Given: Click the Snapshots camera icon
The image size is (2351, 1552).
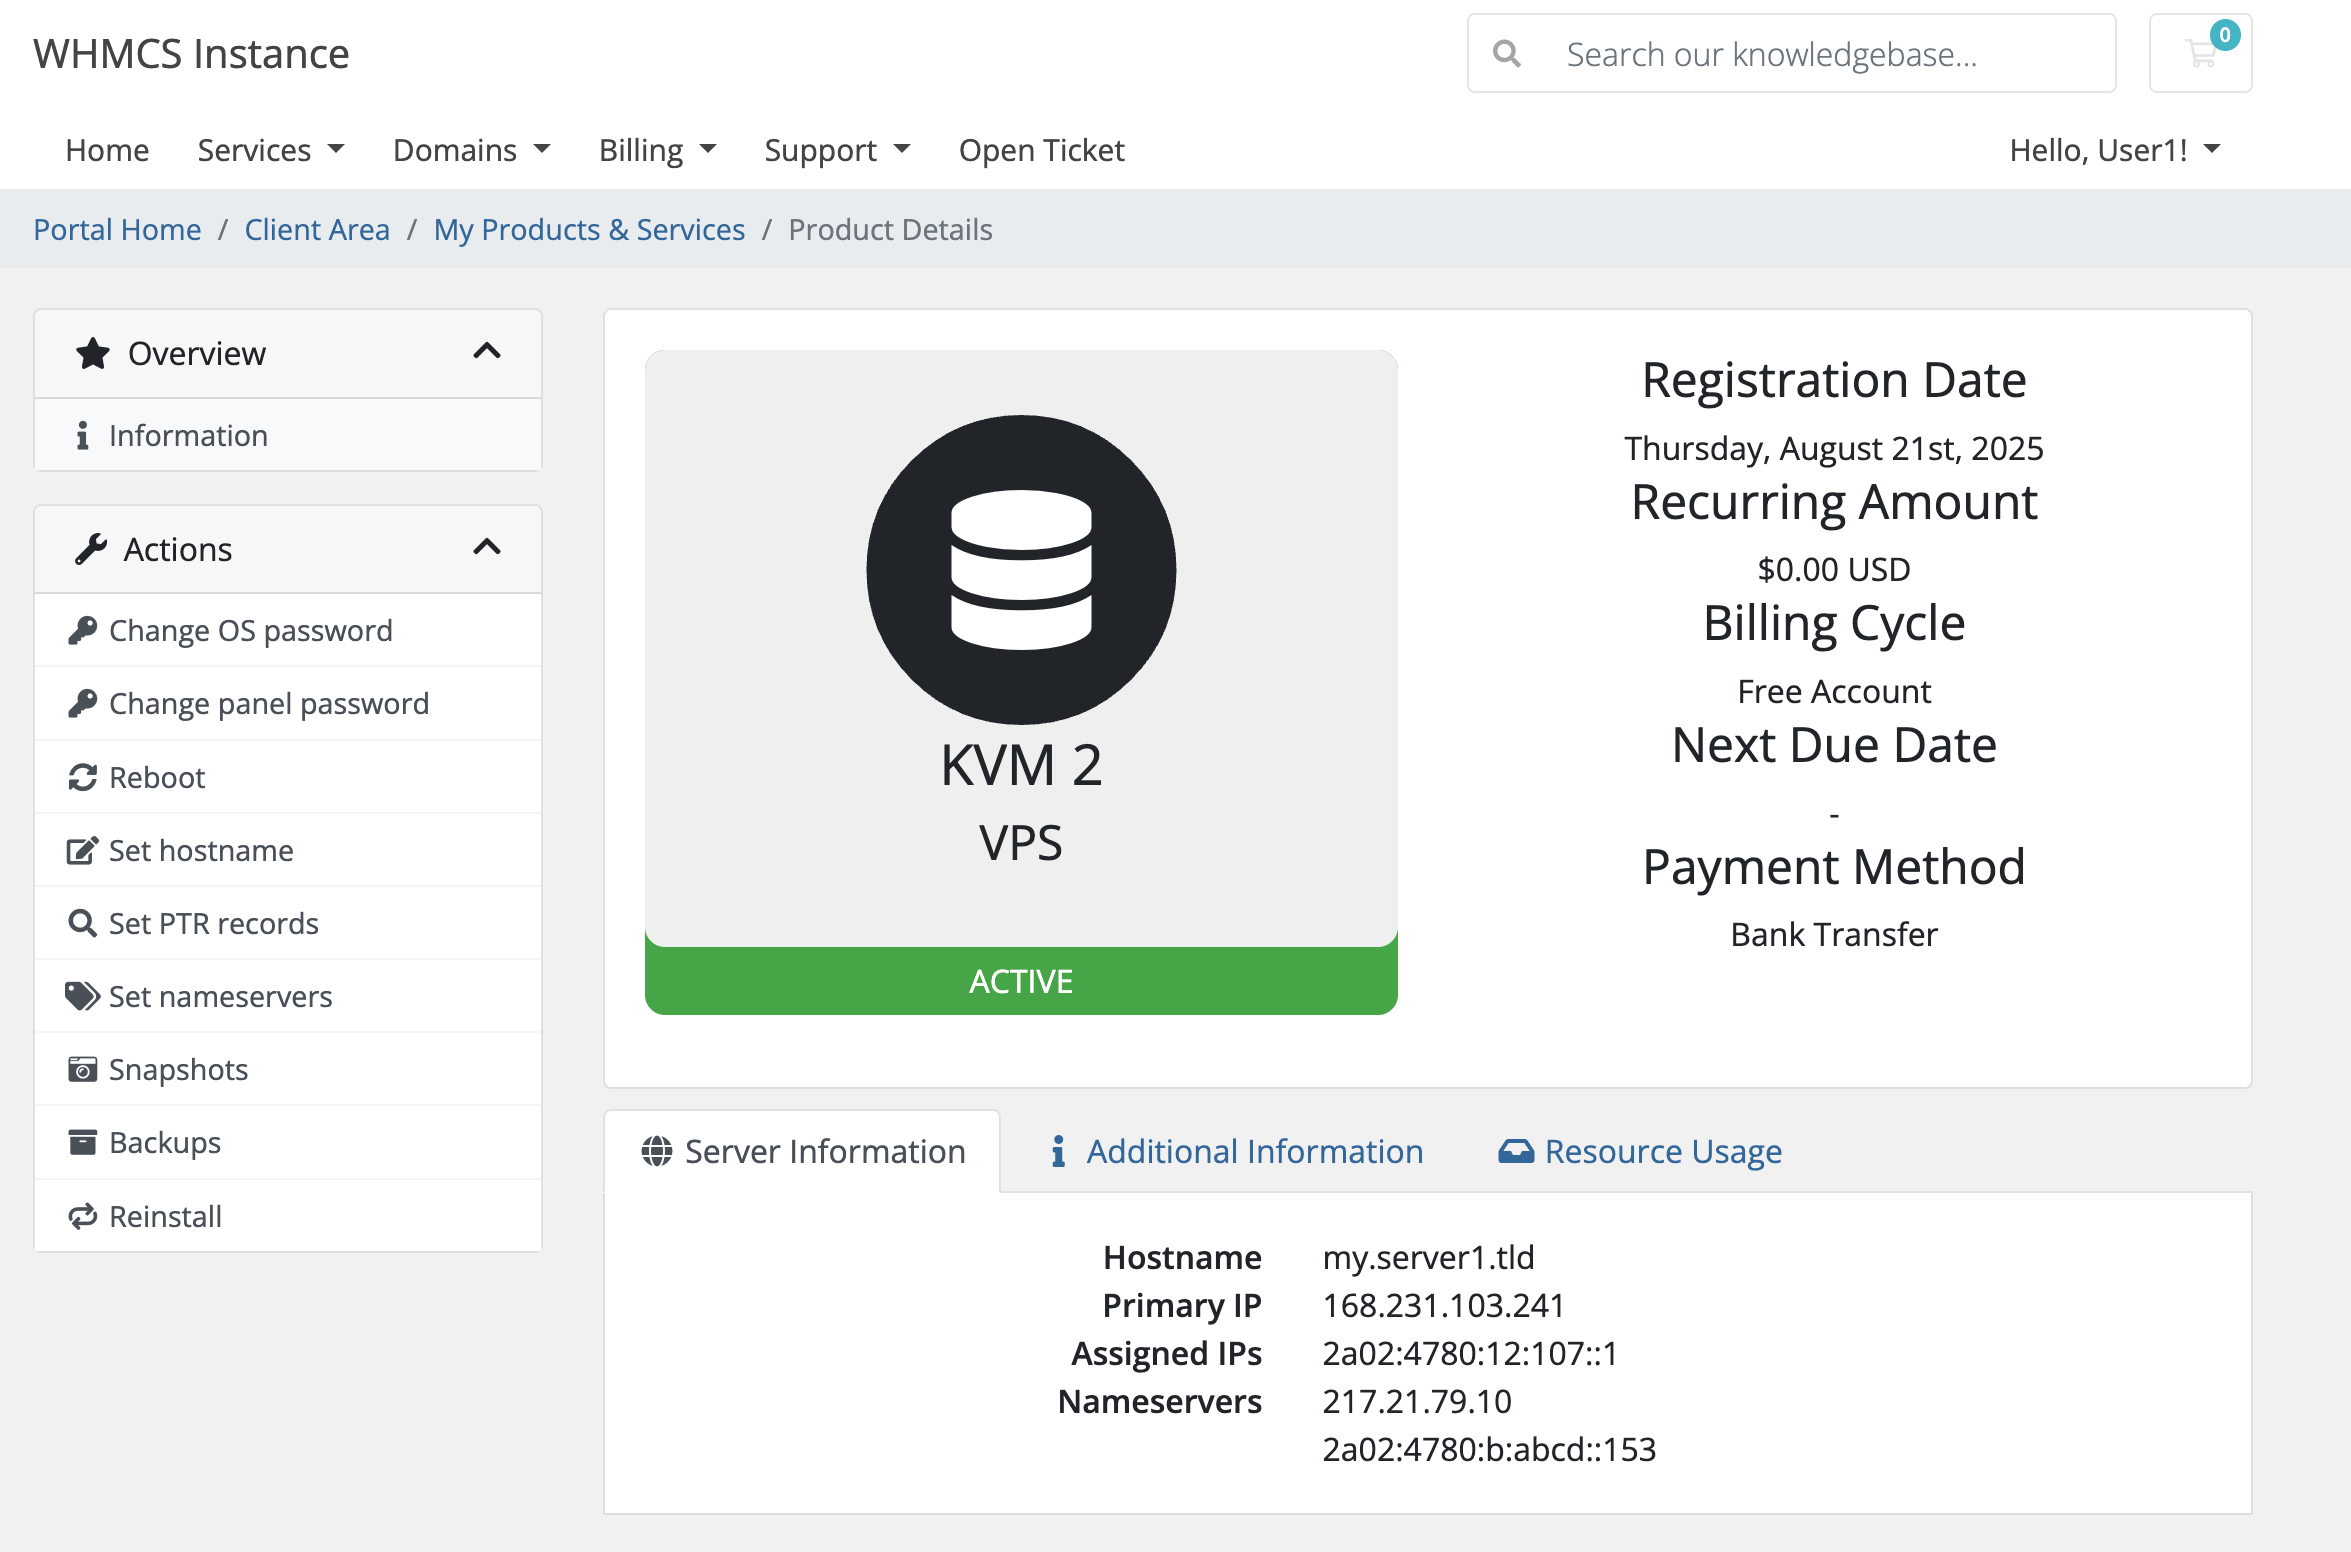Looking at the screenshot, I should 82,1069.
